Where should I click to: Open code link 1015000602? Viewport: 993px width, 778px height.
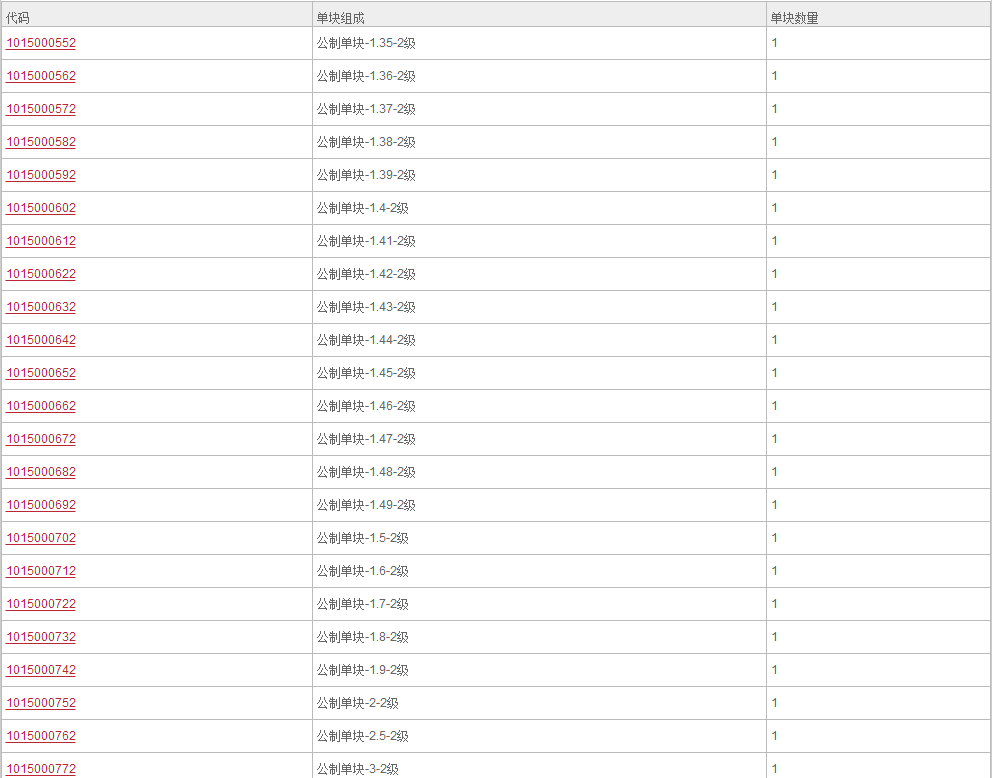[x=41, y=208]
